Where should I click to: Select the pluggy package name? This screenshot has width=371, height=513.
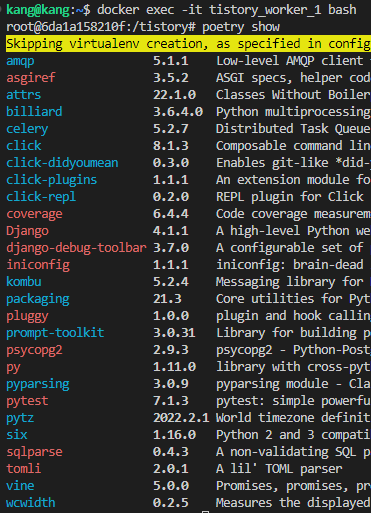point(27,316)
